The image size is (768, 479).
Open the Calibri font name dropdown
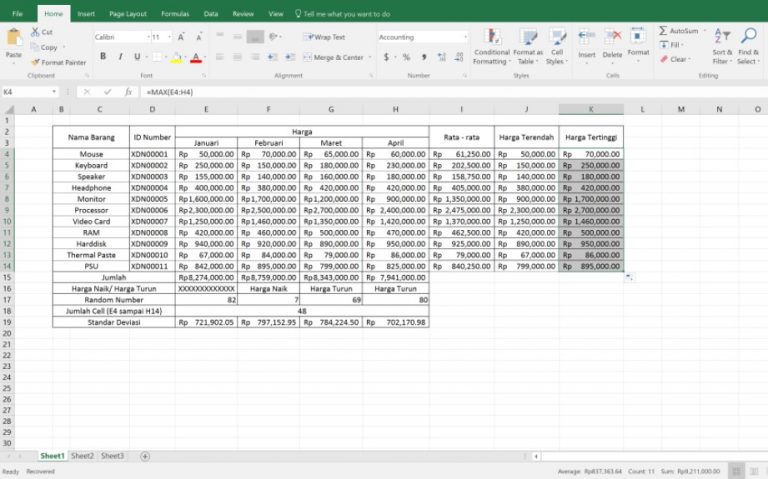coord(148,37)
